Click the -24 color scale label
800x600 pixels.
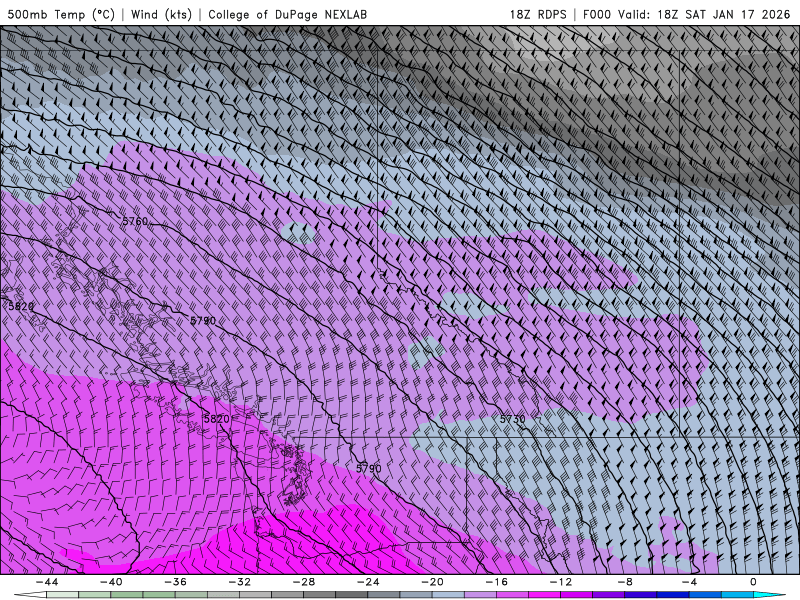point(368,582)
